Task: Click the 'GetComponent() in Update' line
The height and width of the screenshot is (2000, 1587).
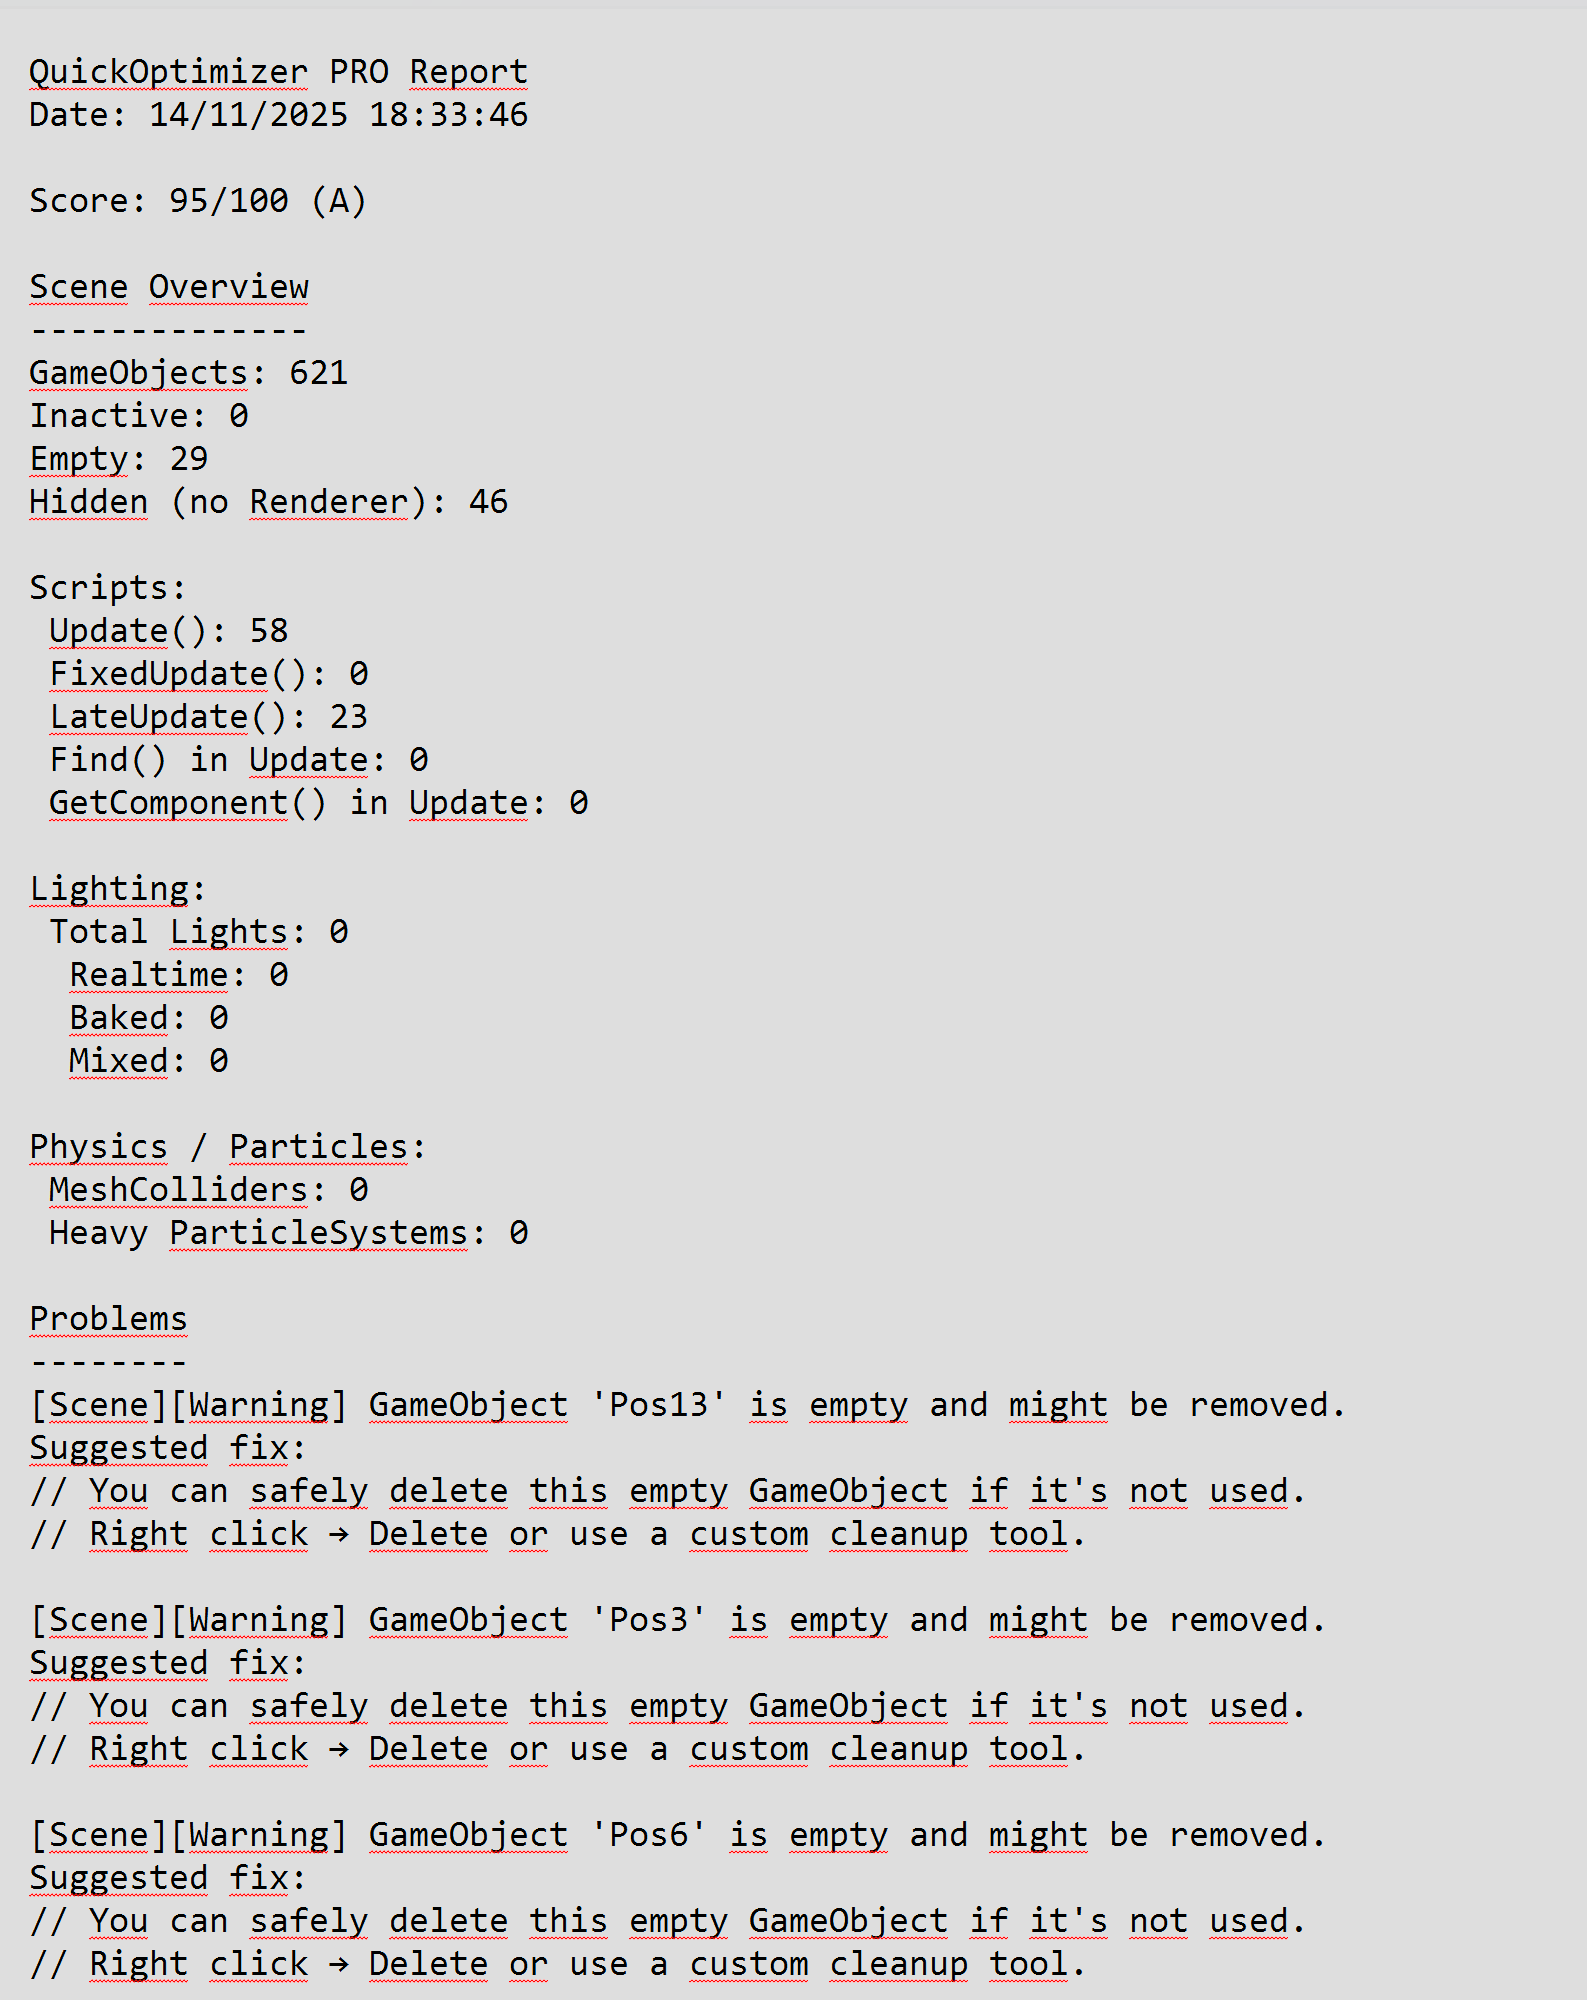Action: [x=318, y=803]
